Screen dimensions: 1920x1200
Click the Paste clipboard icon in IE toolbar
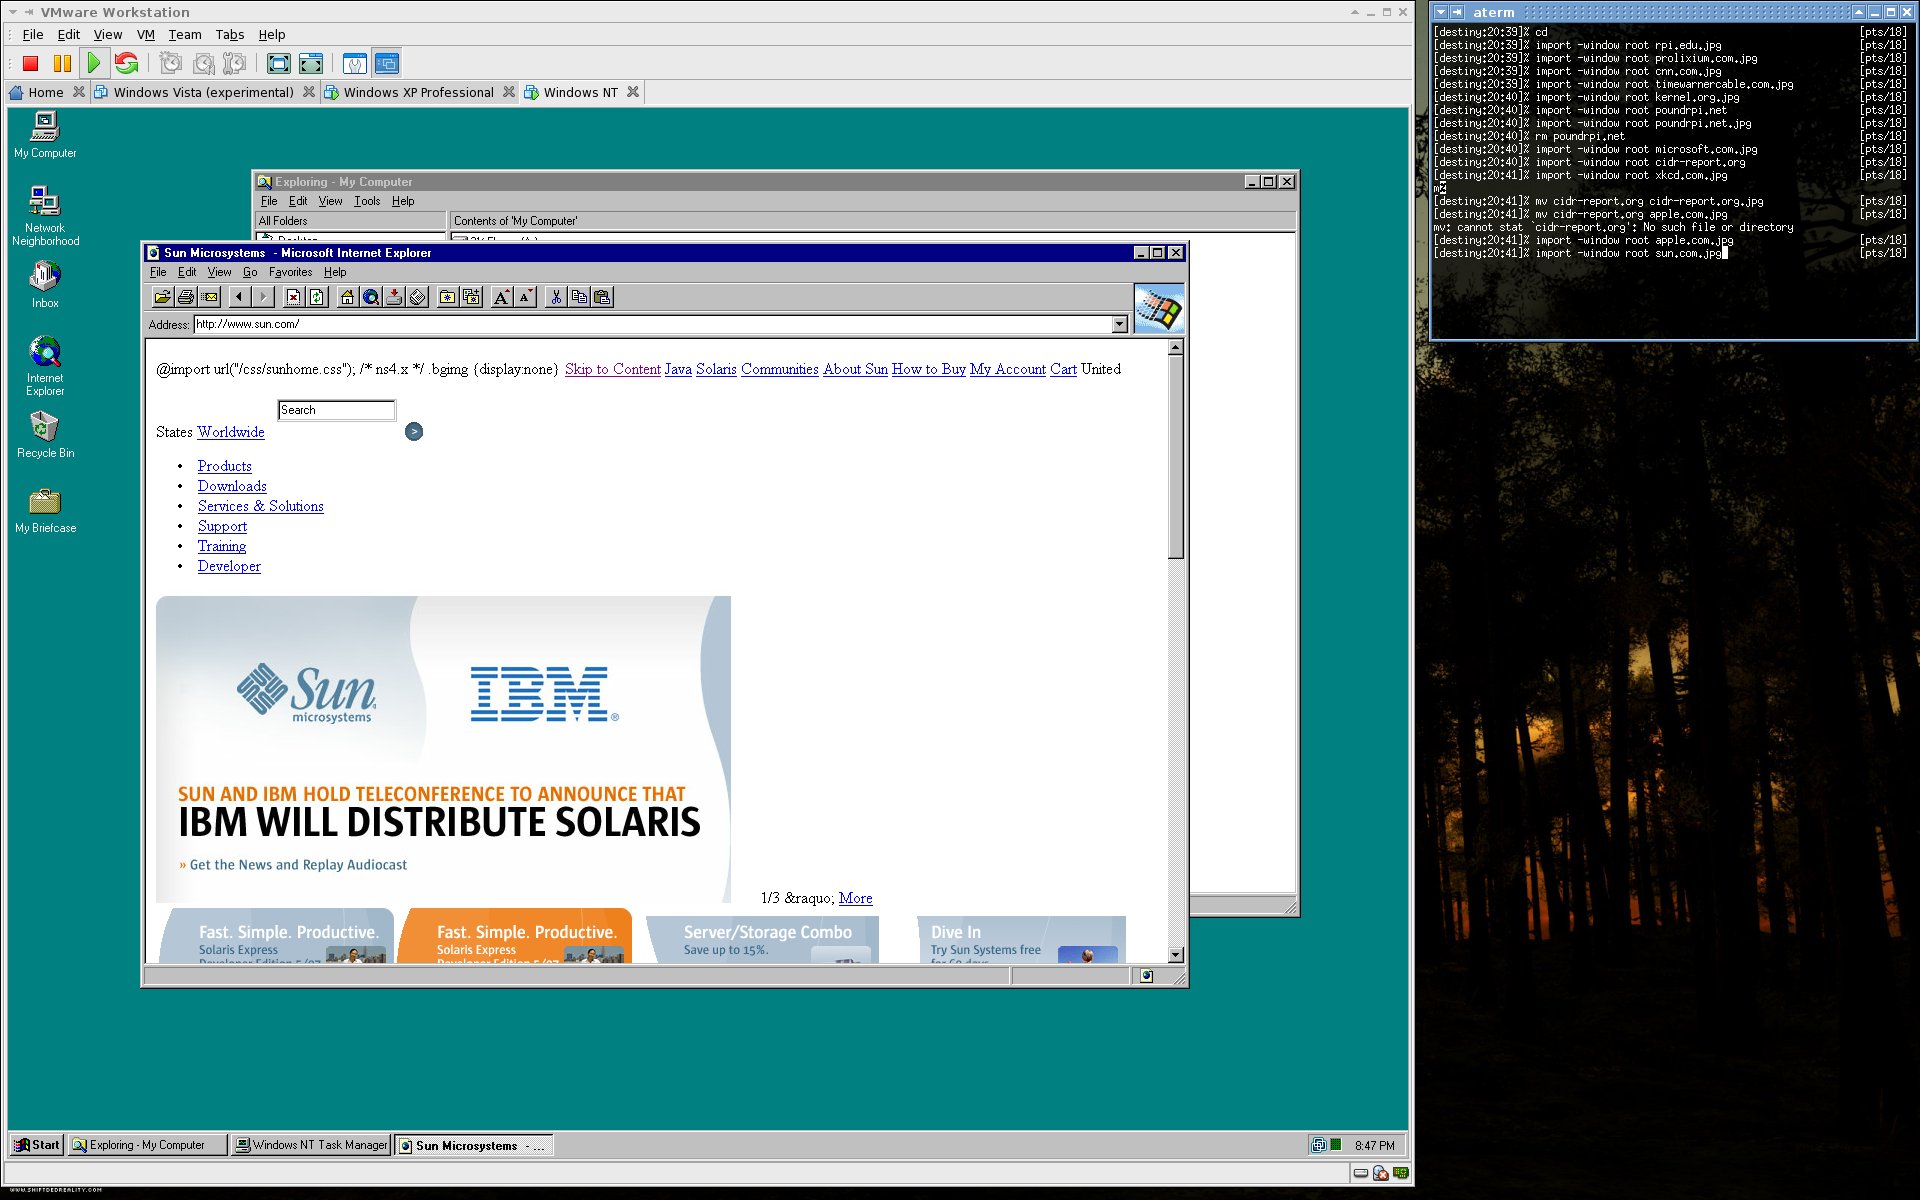(x=603, y=297)
